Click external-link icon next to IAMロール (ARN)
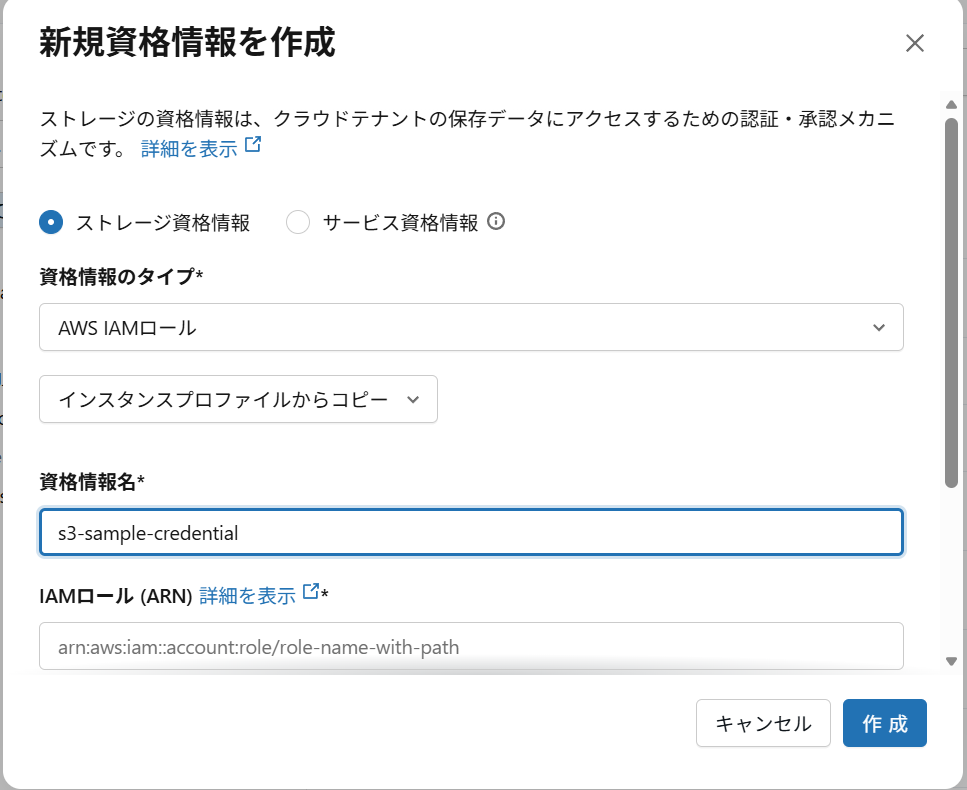Image resolution: width=967 pixels, height=790 pixels. coord(311,591)
